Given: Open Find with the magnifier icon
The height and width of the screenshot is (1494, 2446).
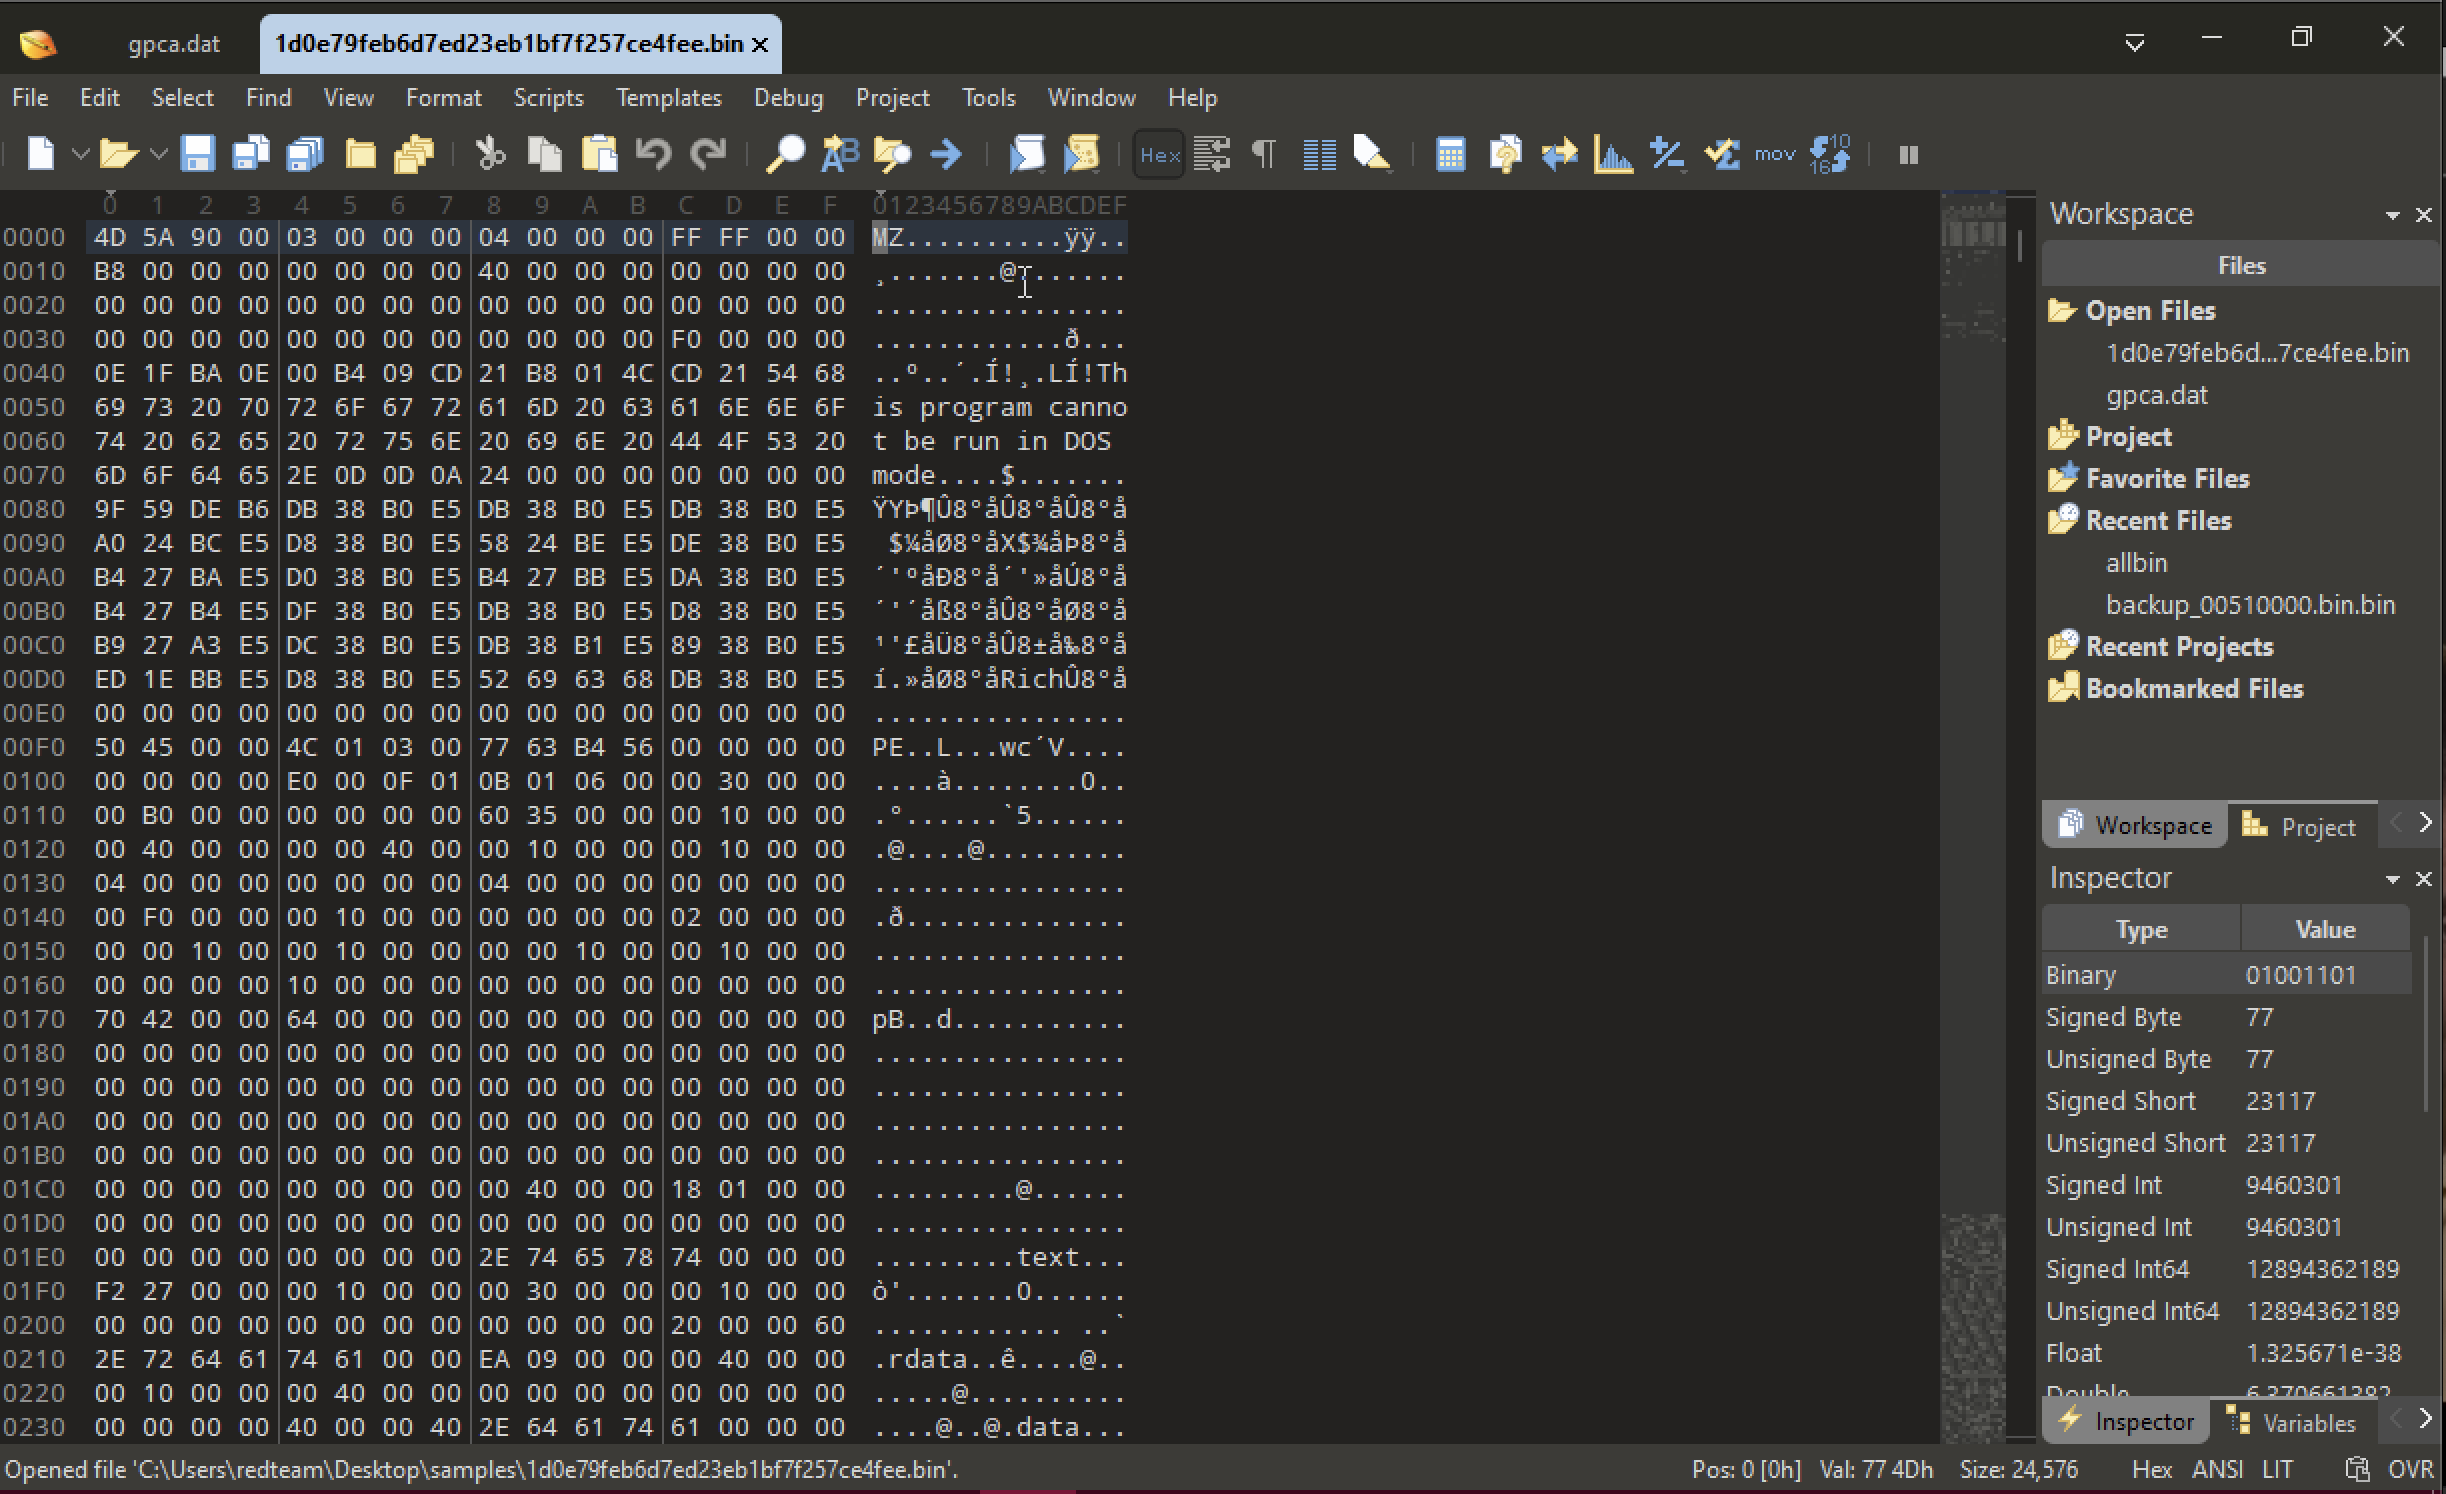Looking at the screenshot, I should coord(785,155).
